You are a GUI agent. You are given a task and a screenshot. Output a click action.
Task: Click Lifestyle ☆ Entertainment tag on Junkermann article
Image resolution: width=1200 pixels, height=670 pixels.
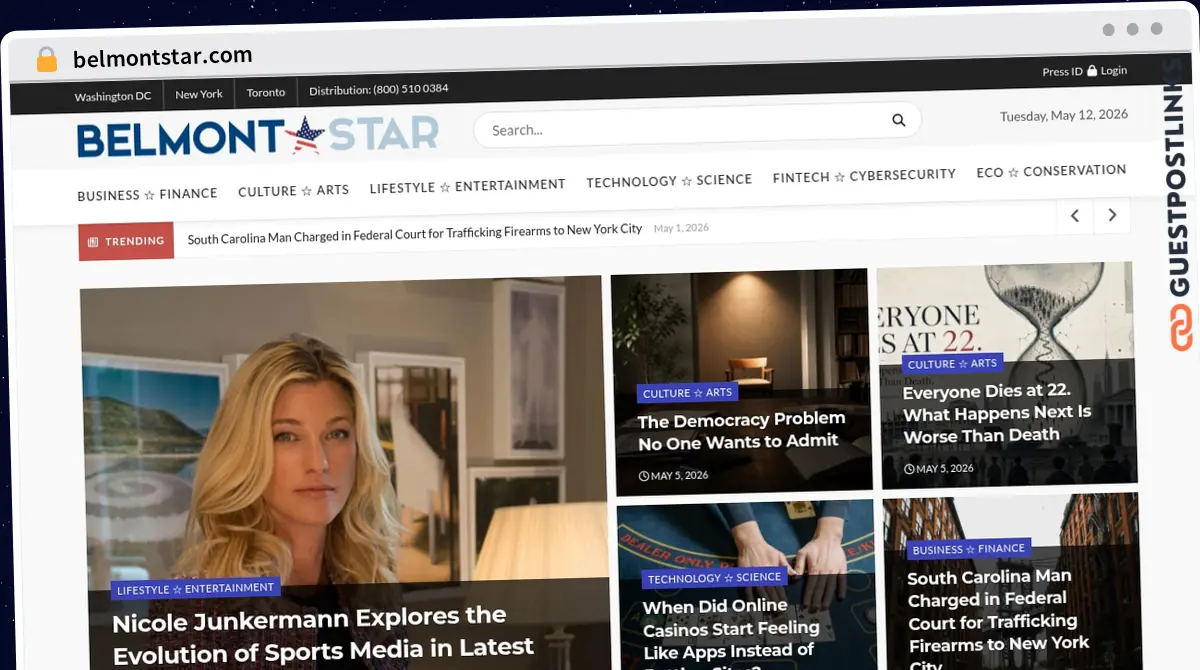click(195, 589)
